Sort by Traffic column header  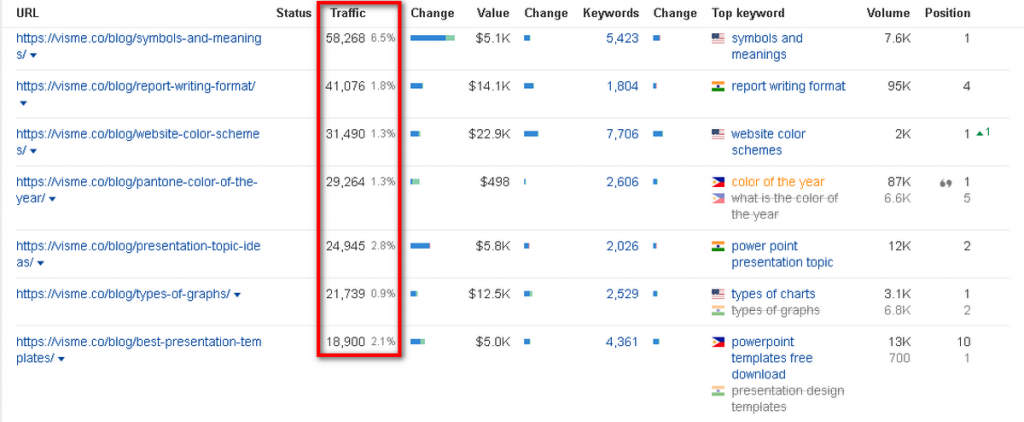coord(348,13)
